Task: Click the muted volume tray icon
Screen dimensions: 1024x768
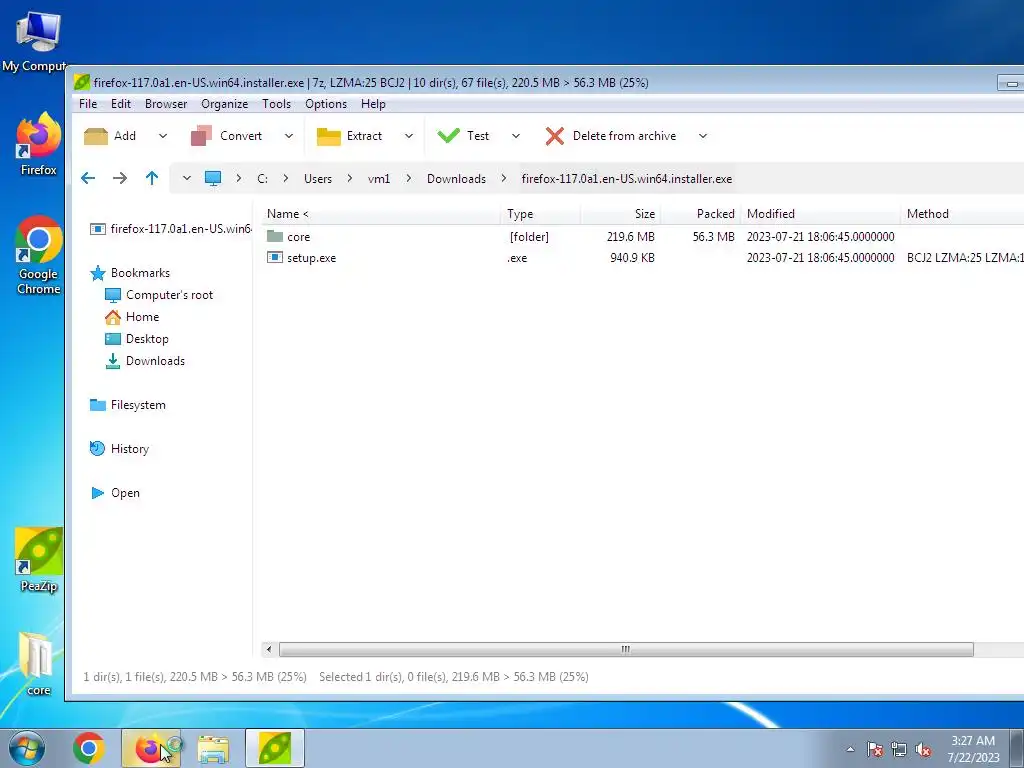Action: (x=923, y=749)
